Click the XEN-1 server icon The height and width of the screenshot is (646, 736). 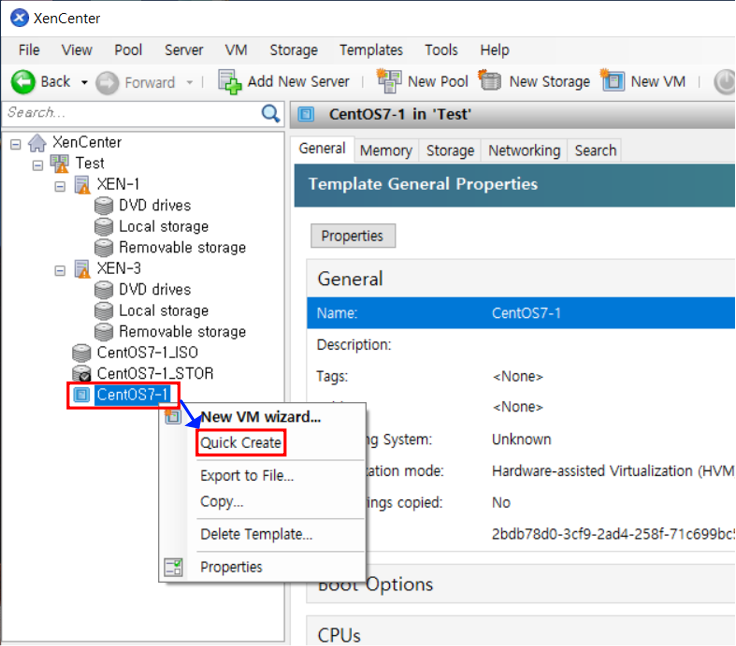82,185
